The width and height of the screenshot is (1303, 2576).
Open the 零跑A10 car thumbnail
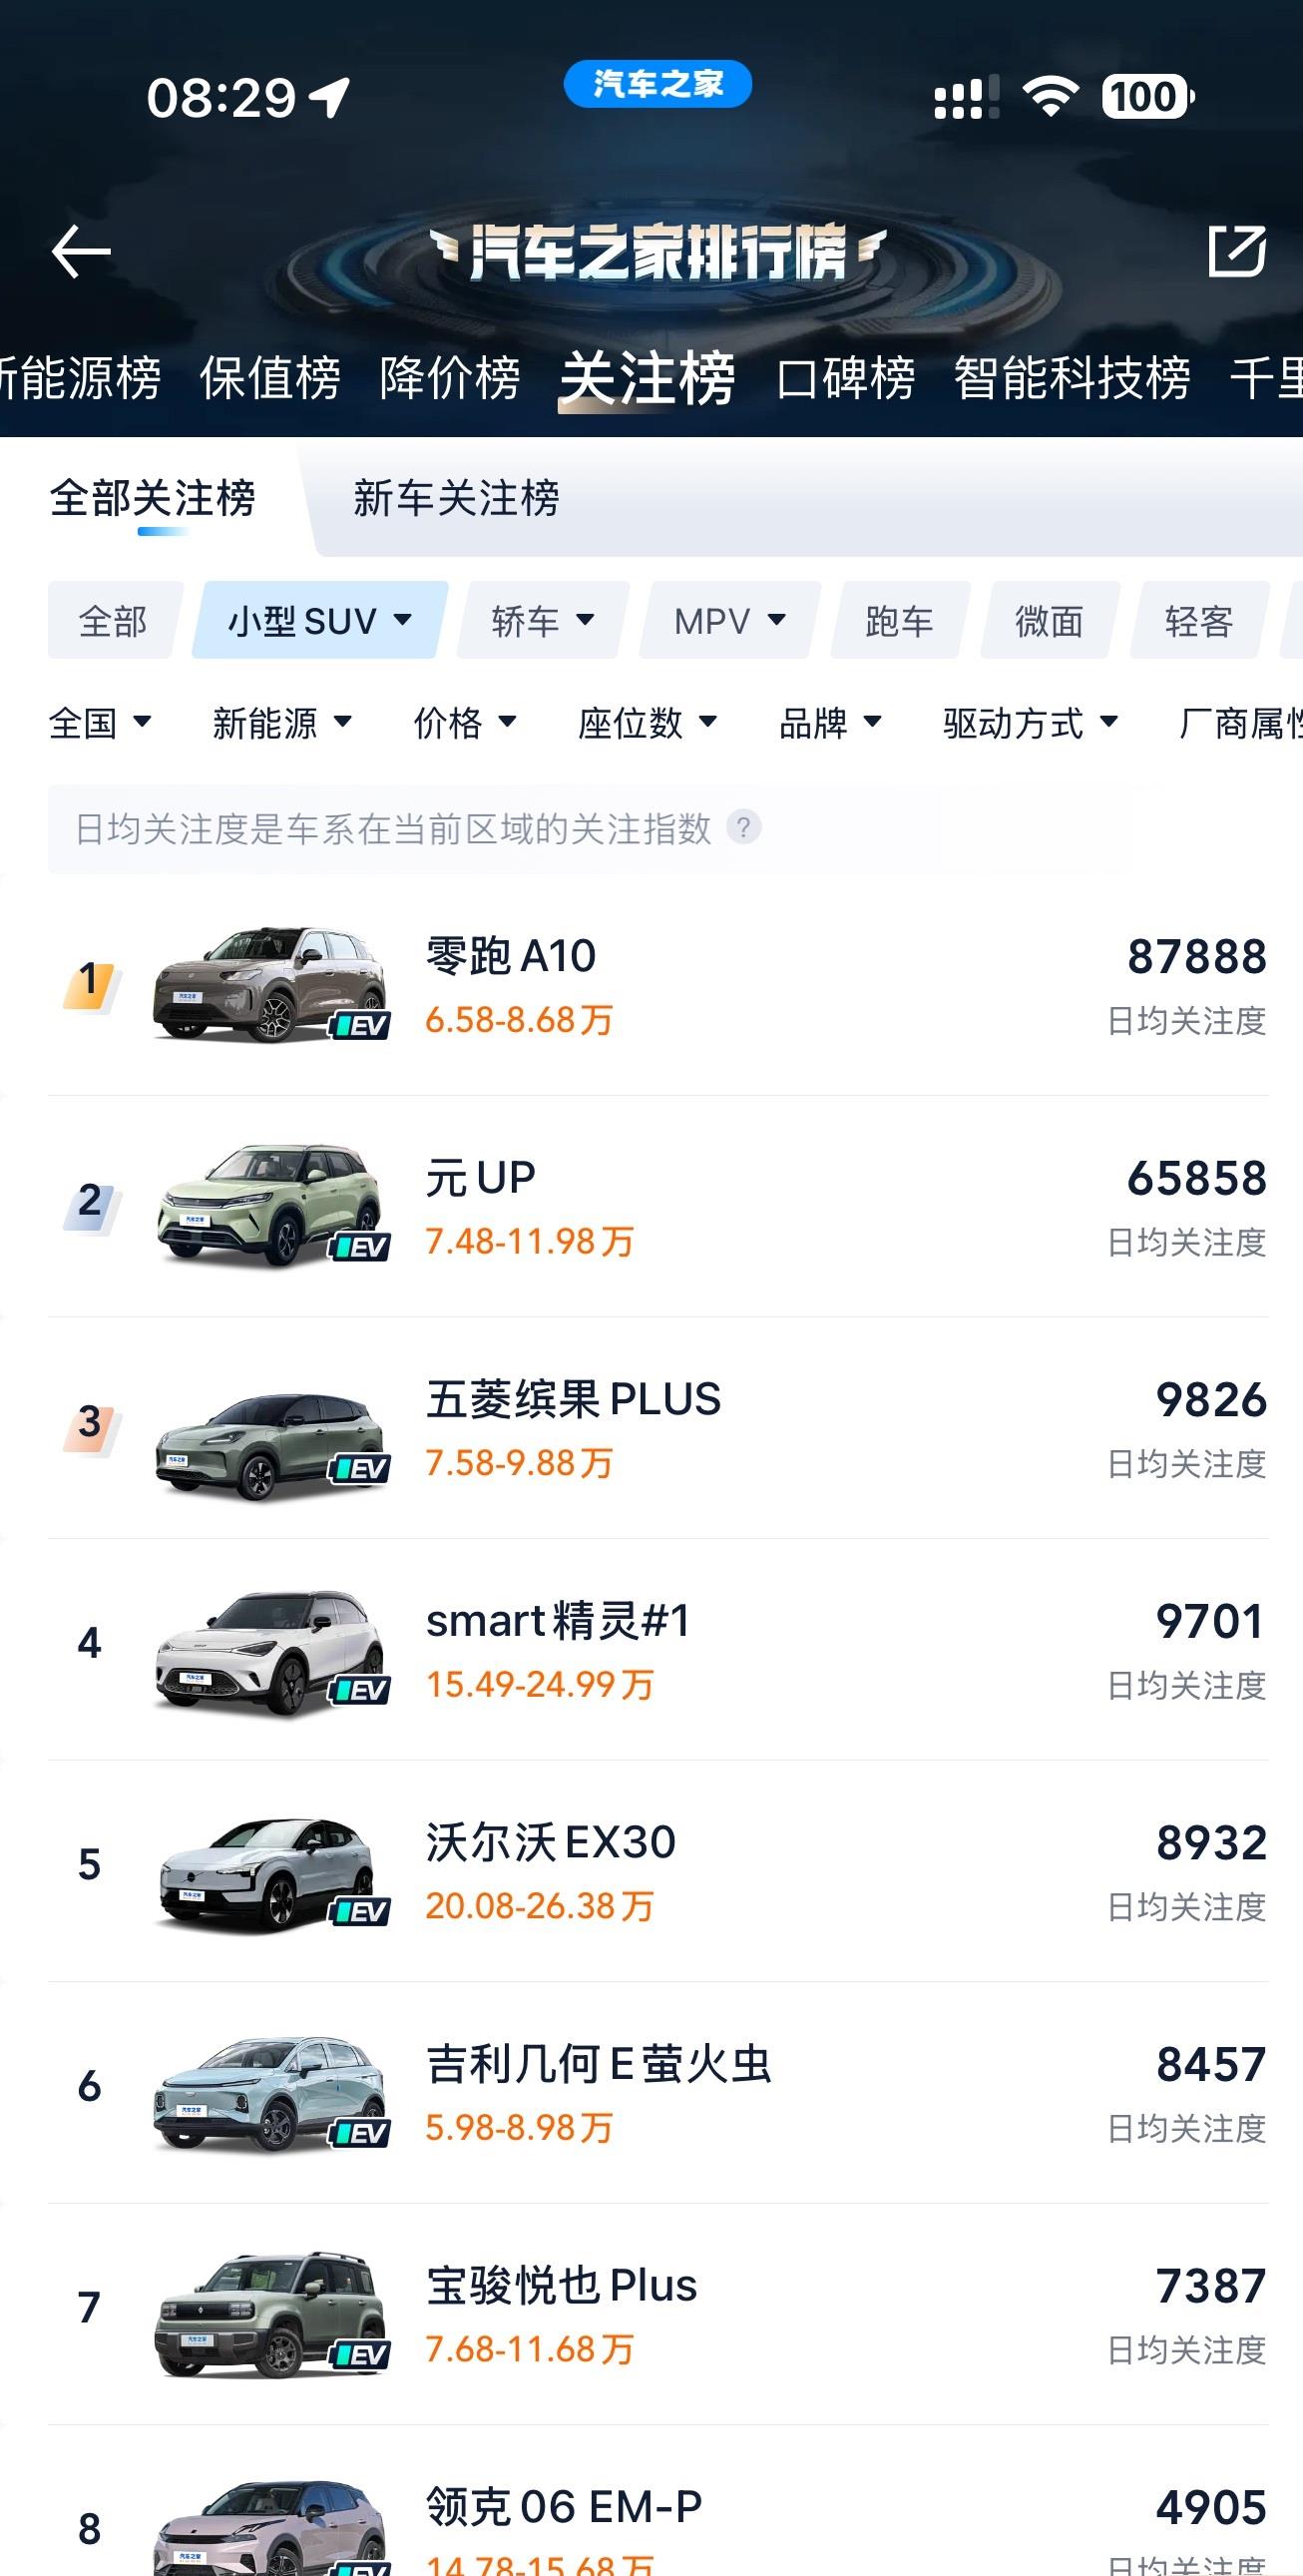click(270, 985)
